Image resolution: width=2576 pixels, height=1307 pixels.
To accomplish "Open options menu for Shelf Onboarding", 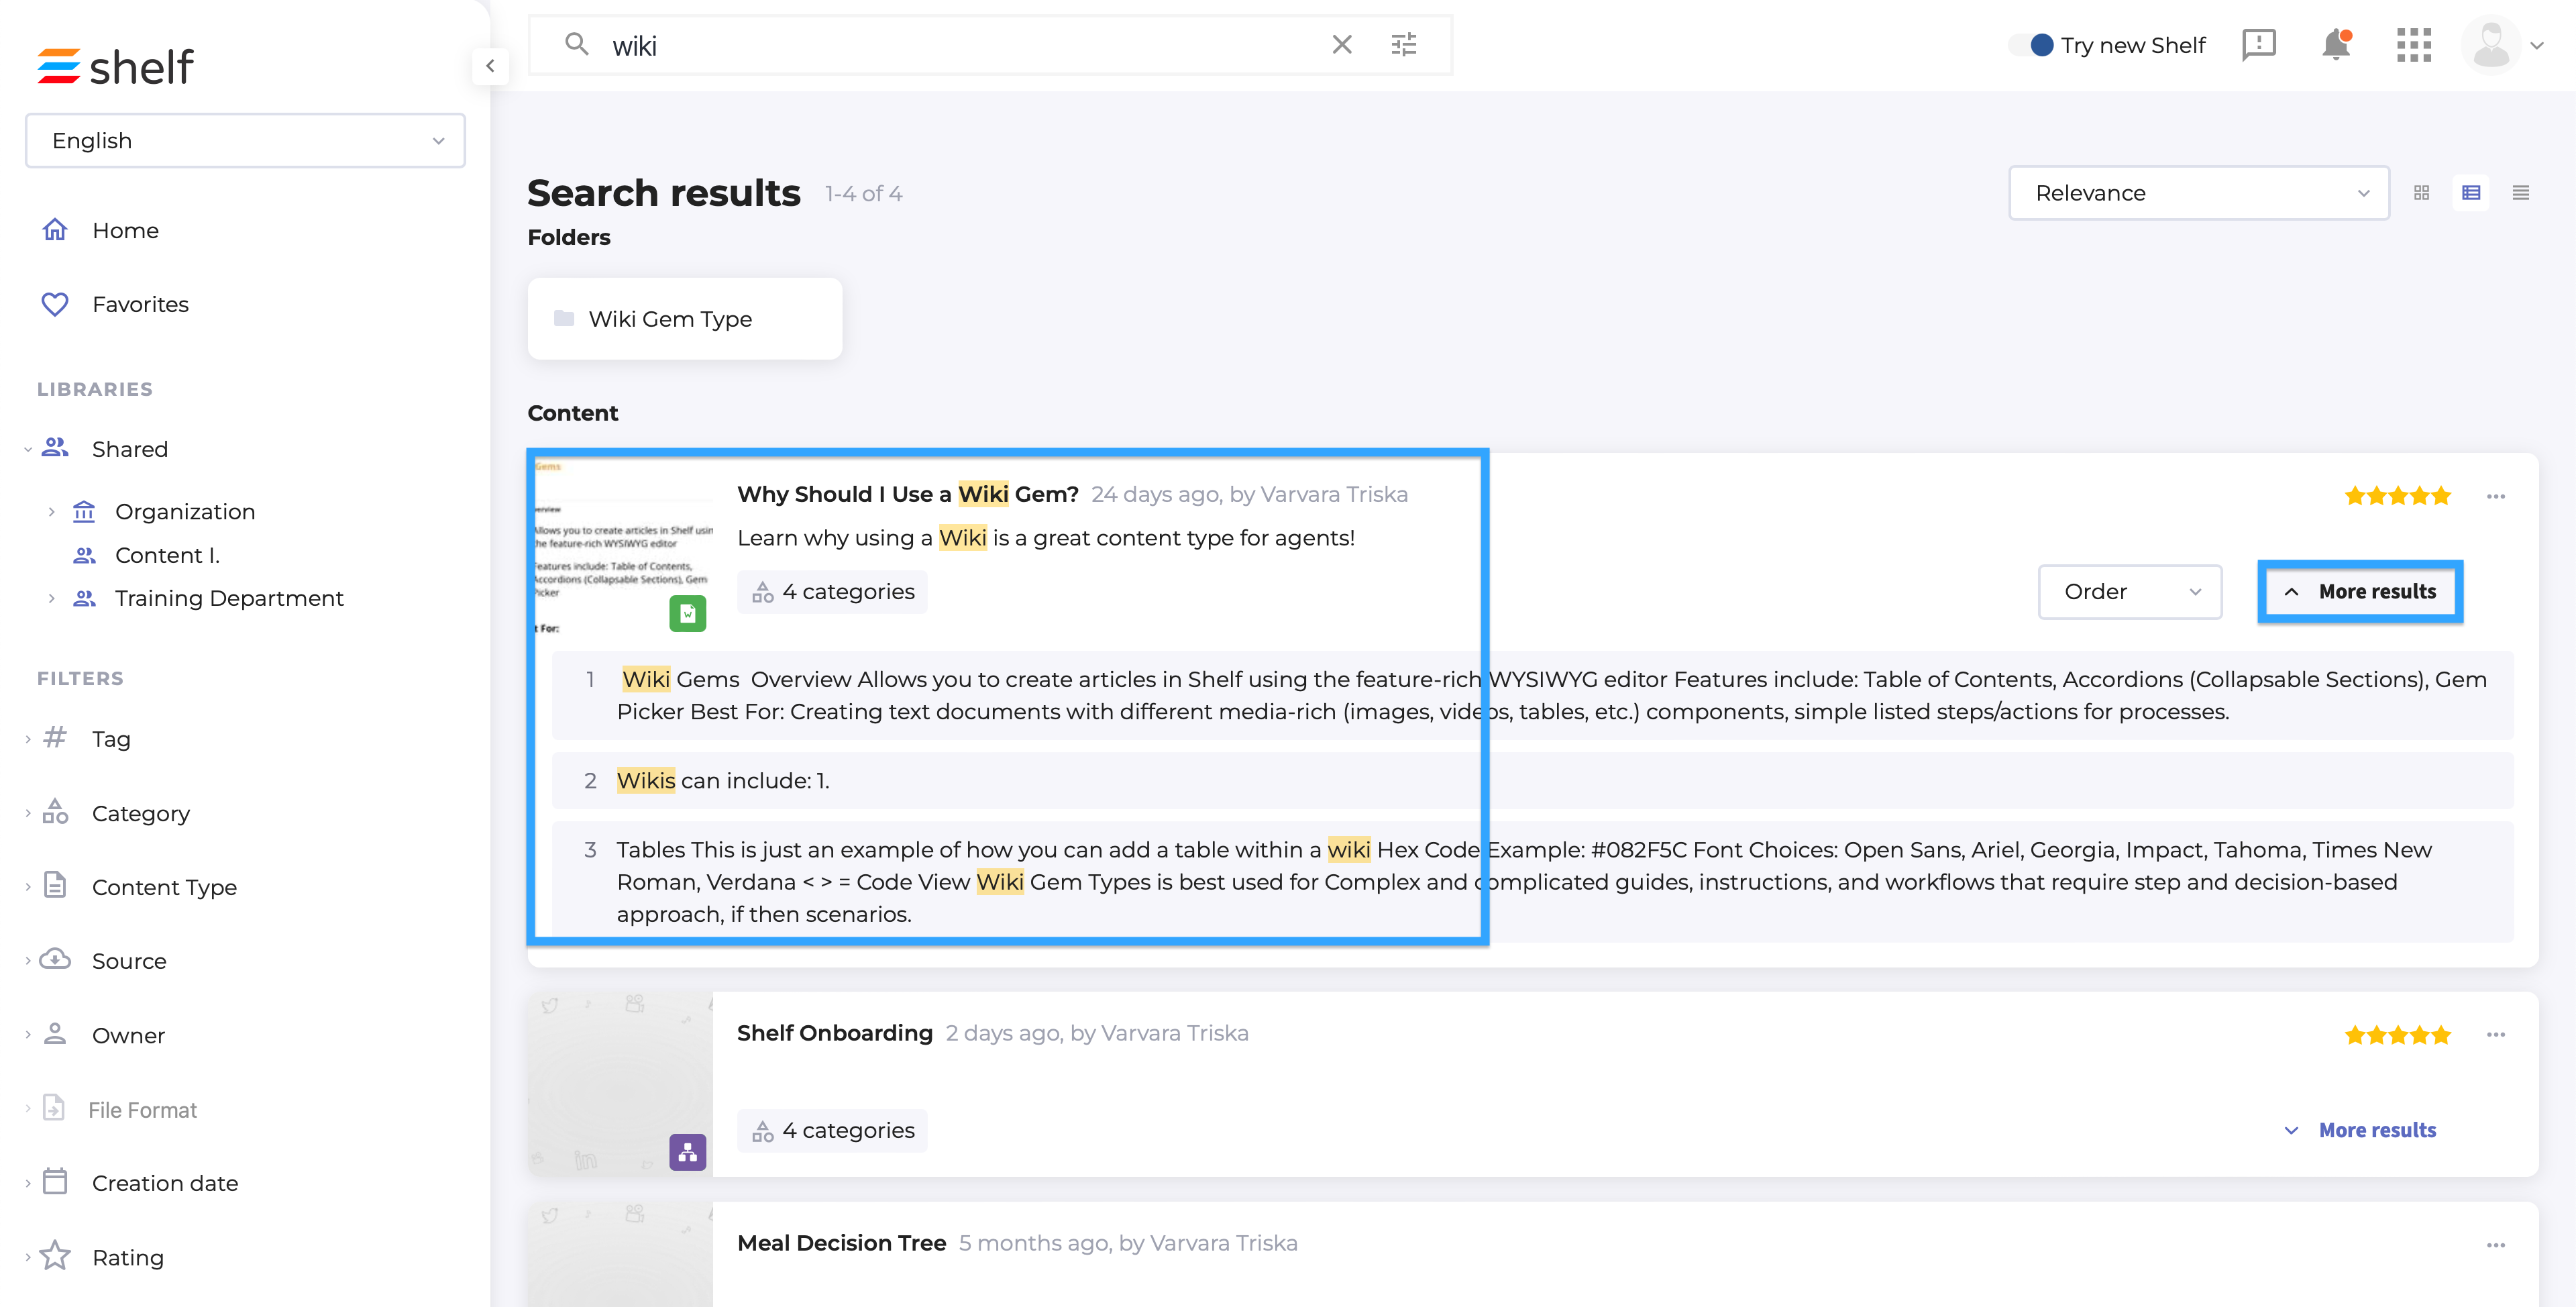I will pyautogui.click(x=2495, y=1035).
